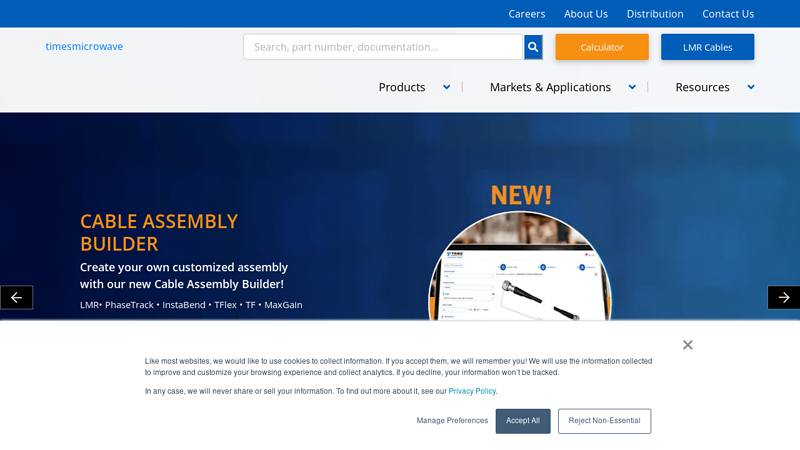
Task: Follow the Privacy Policy link
Action: click(472, 391)
